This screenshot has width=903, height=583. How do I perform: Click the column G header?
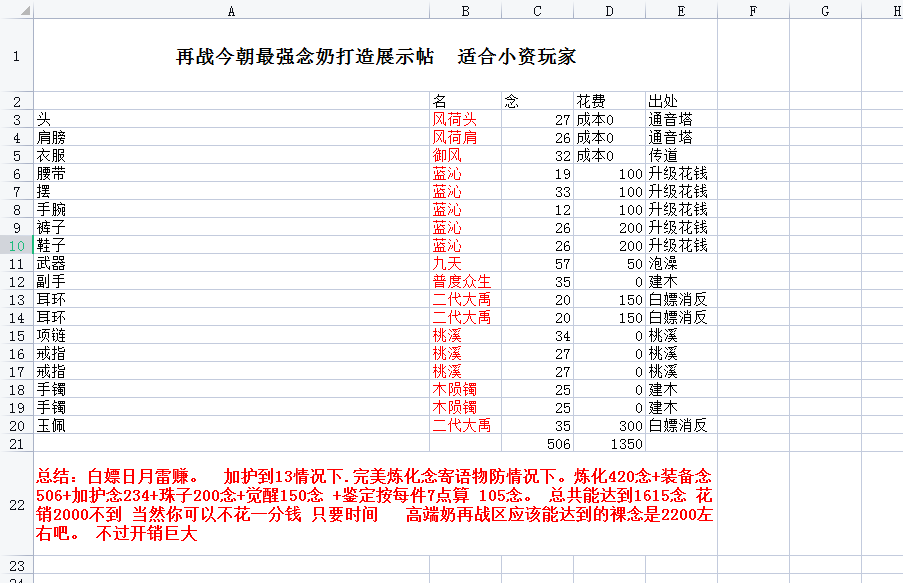(824, 10)
